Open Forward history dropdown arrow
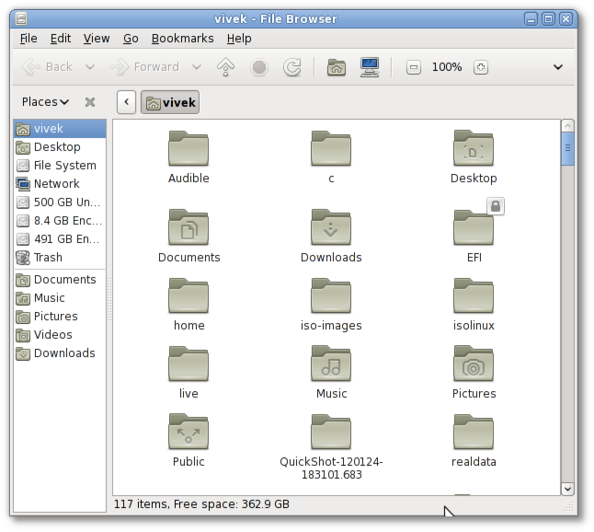594x532 pixels. pyautogui.click(x=196, y=67)
